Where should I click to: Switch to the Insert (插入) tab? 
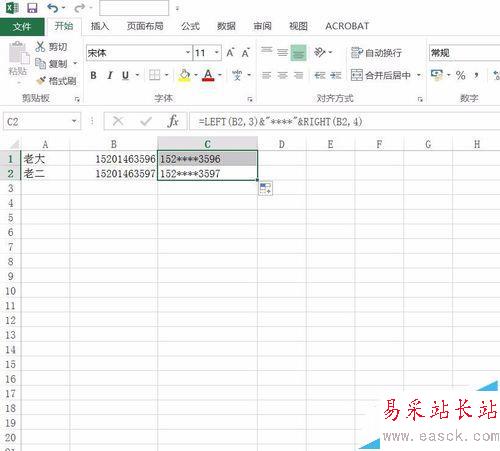[x=100, y=26]
